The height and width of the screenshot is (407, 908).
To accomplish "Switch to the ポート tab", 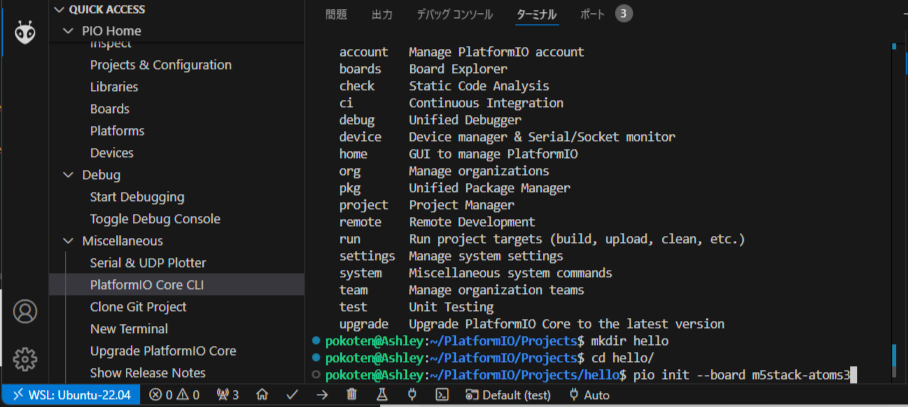I will point(592,14).
